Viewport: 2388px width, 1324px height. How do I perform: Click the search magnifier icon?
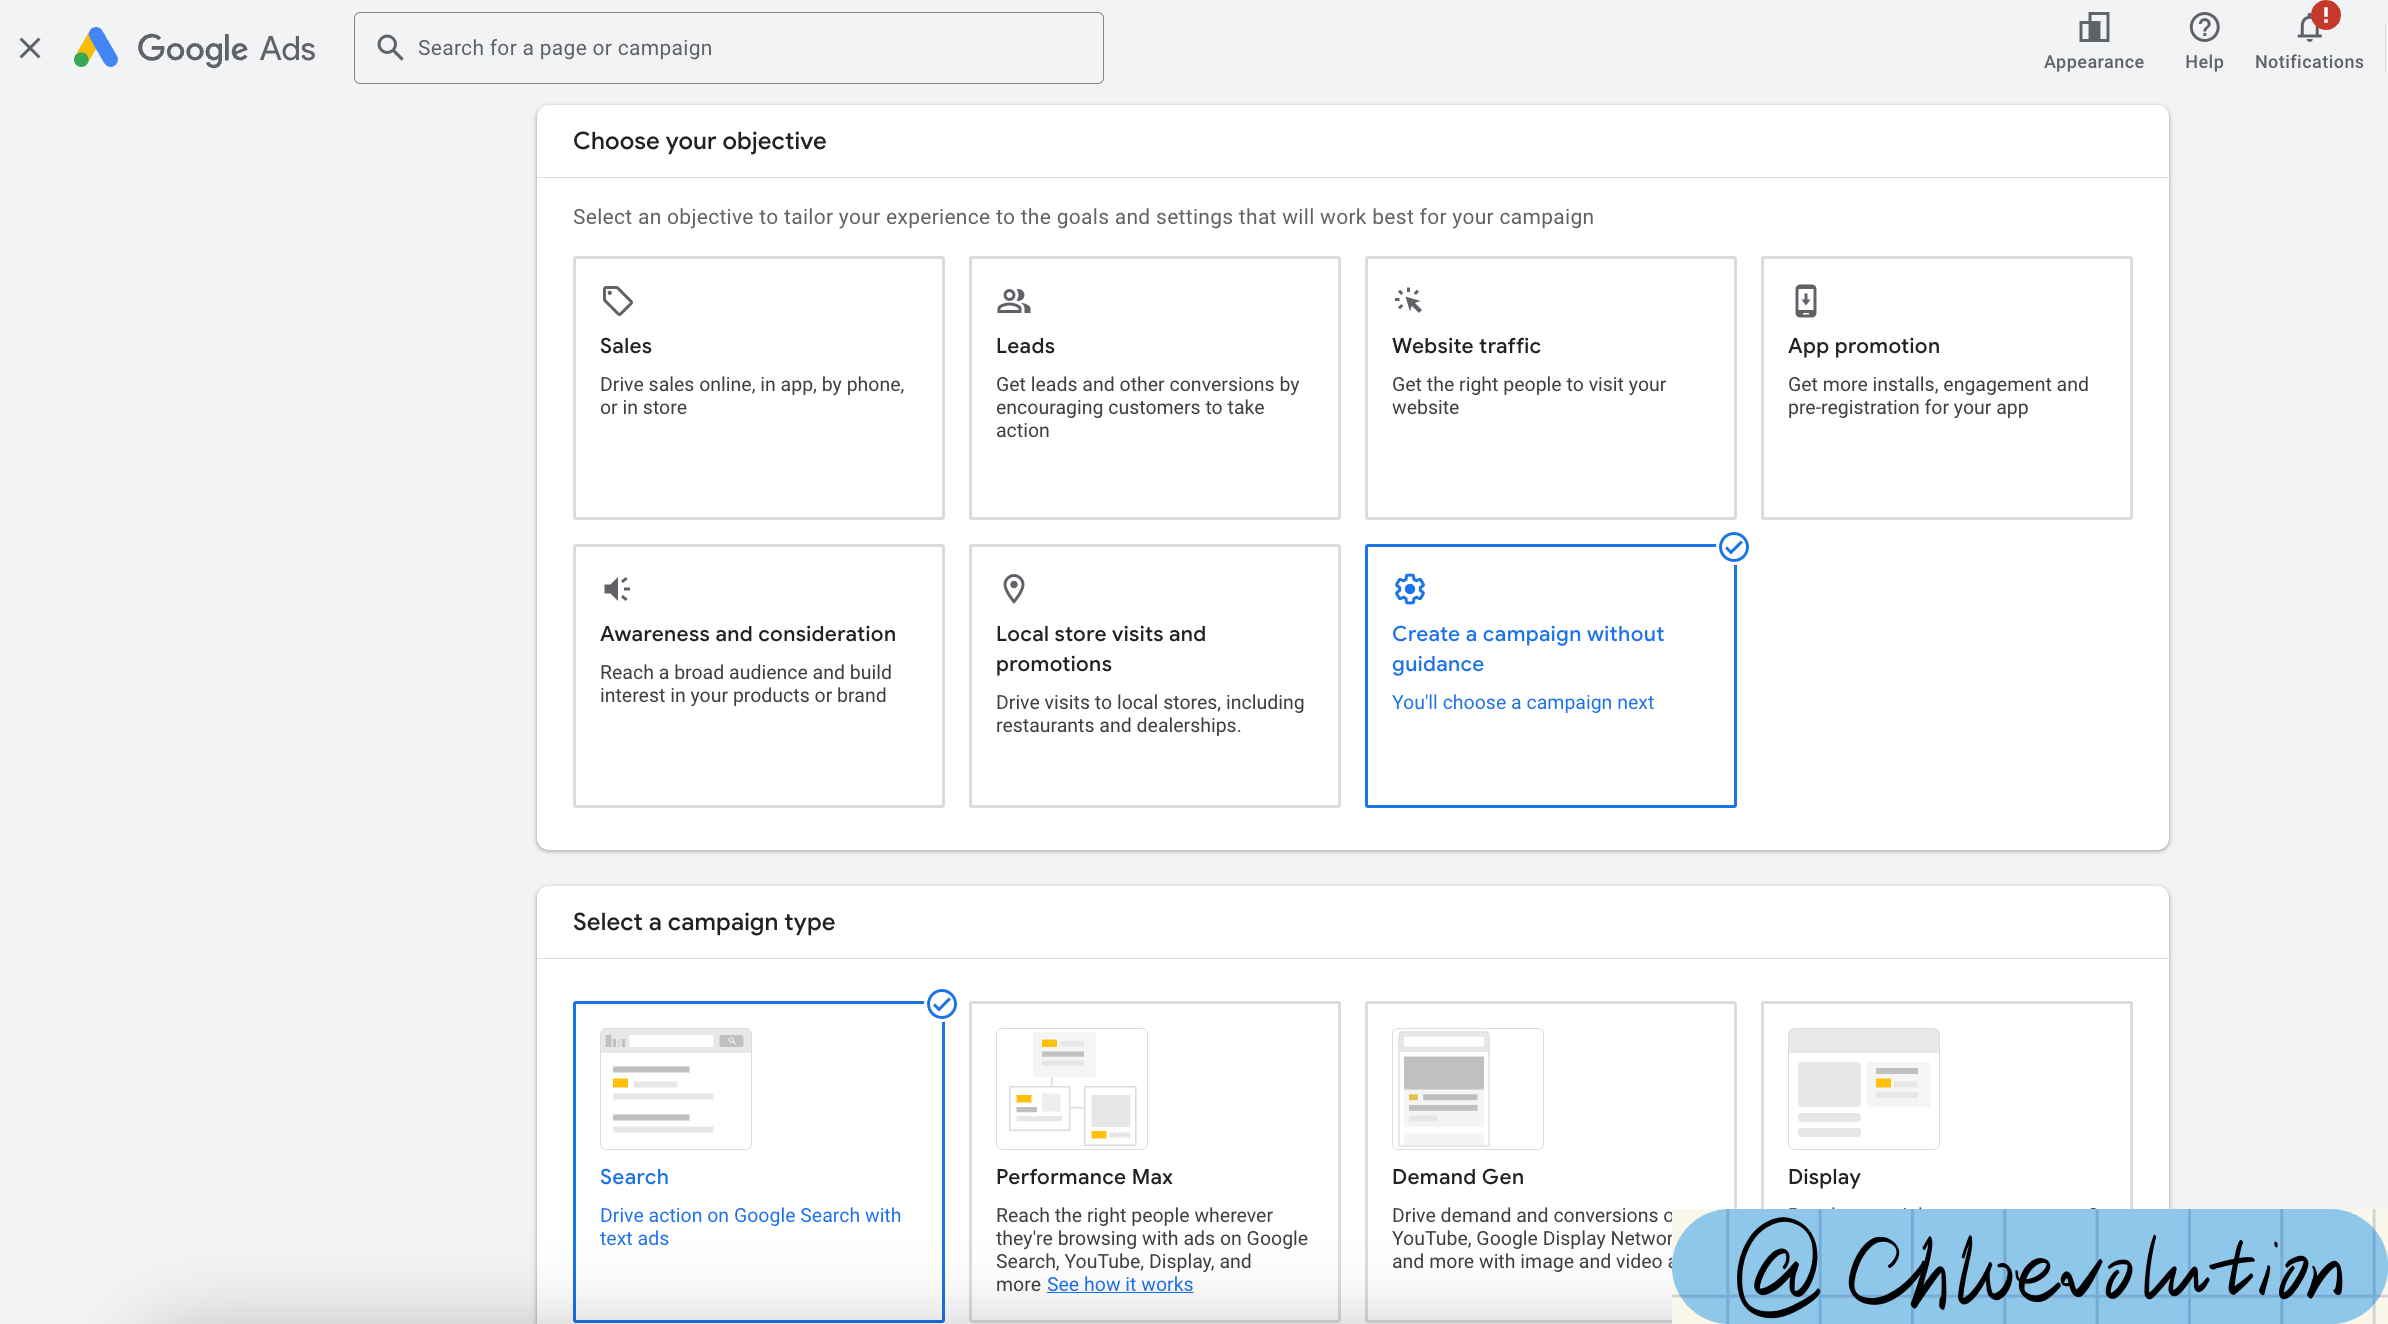click(390, 48)
